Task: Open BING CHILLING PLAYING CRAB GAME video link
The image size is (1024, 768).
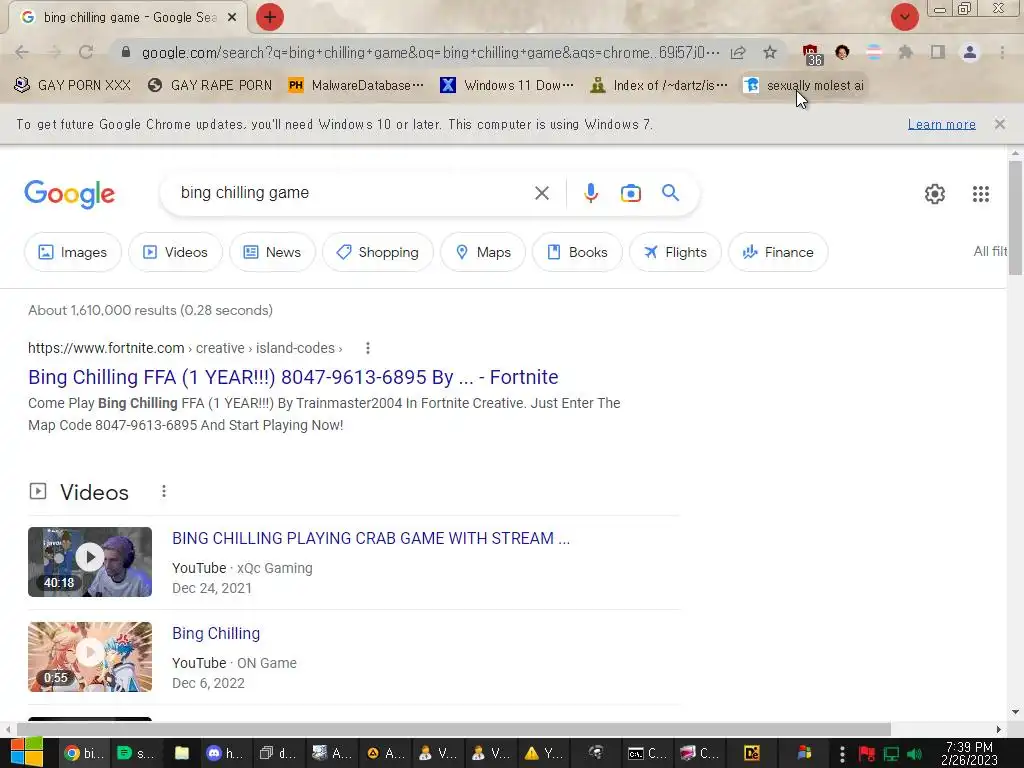Action: click(371, 538)
